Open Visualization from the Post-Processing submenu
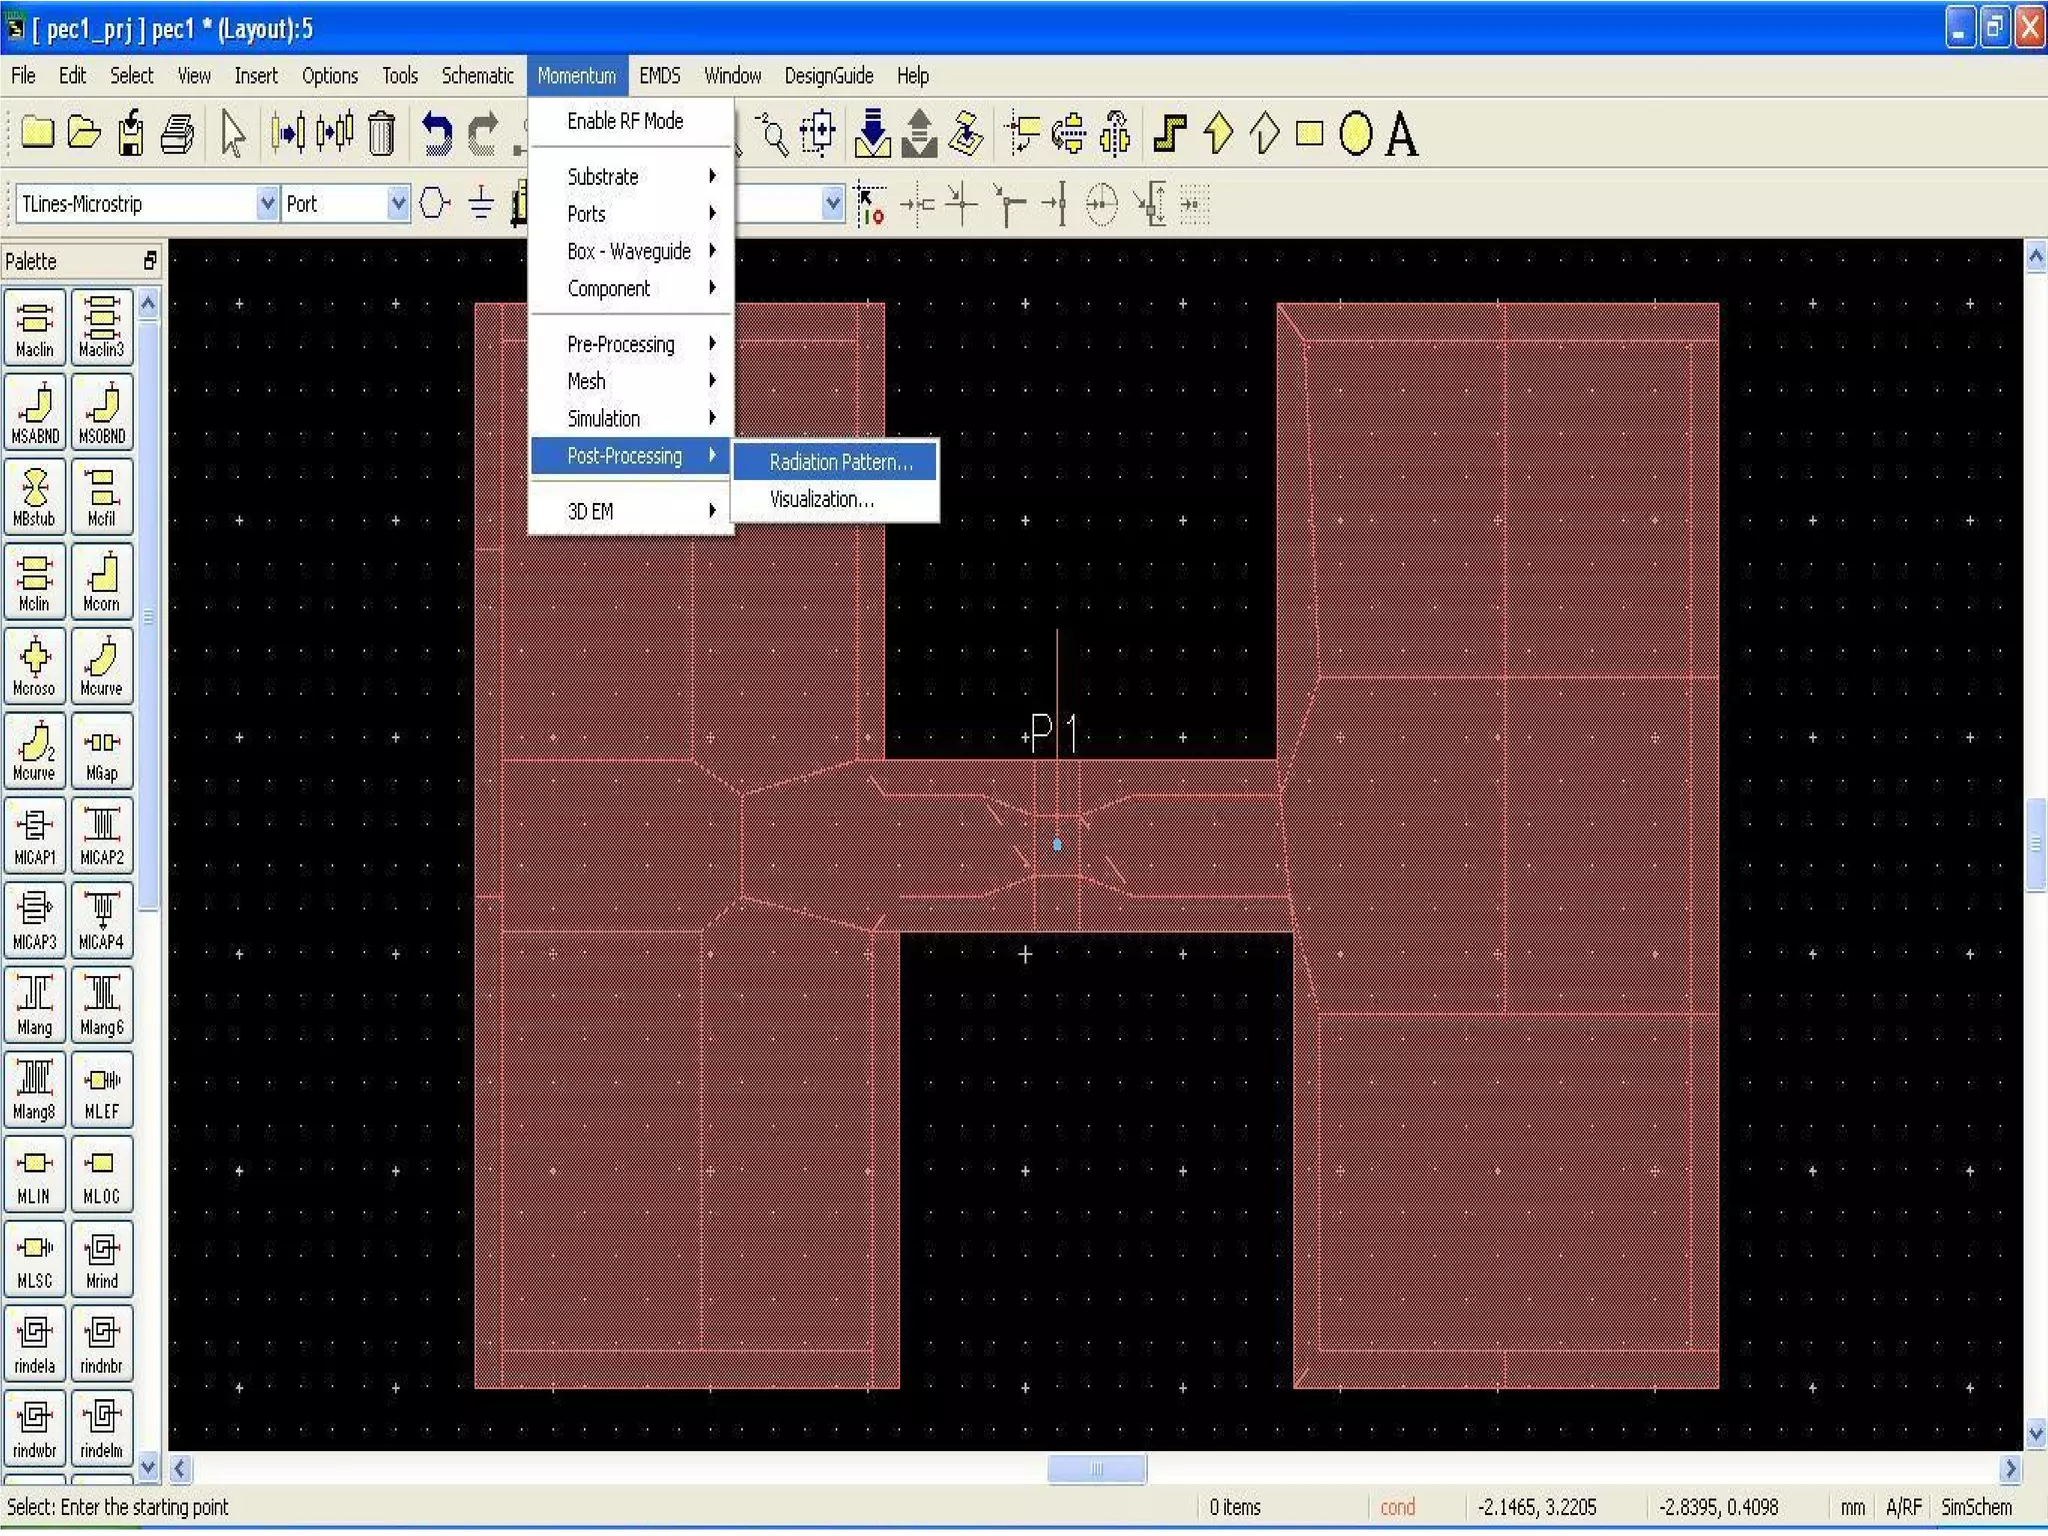Viewport: 2048px width, 1536px height. (x=820, y=500)
